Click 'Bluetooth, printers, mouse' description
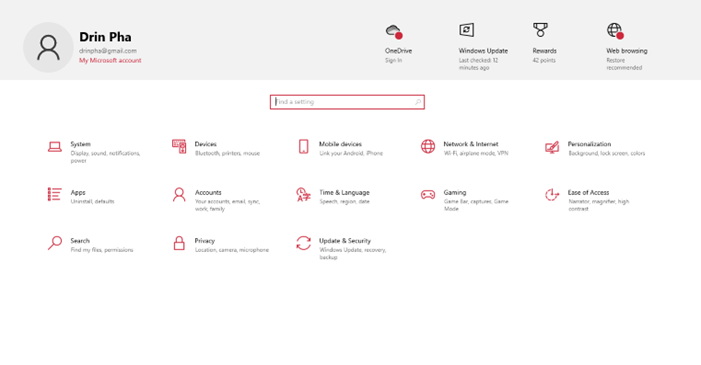Viewport: 701px width, 365px height. point(227,153)
